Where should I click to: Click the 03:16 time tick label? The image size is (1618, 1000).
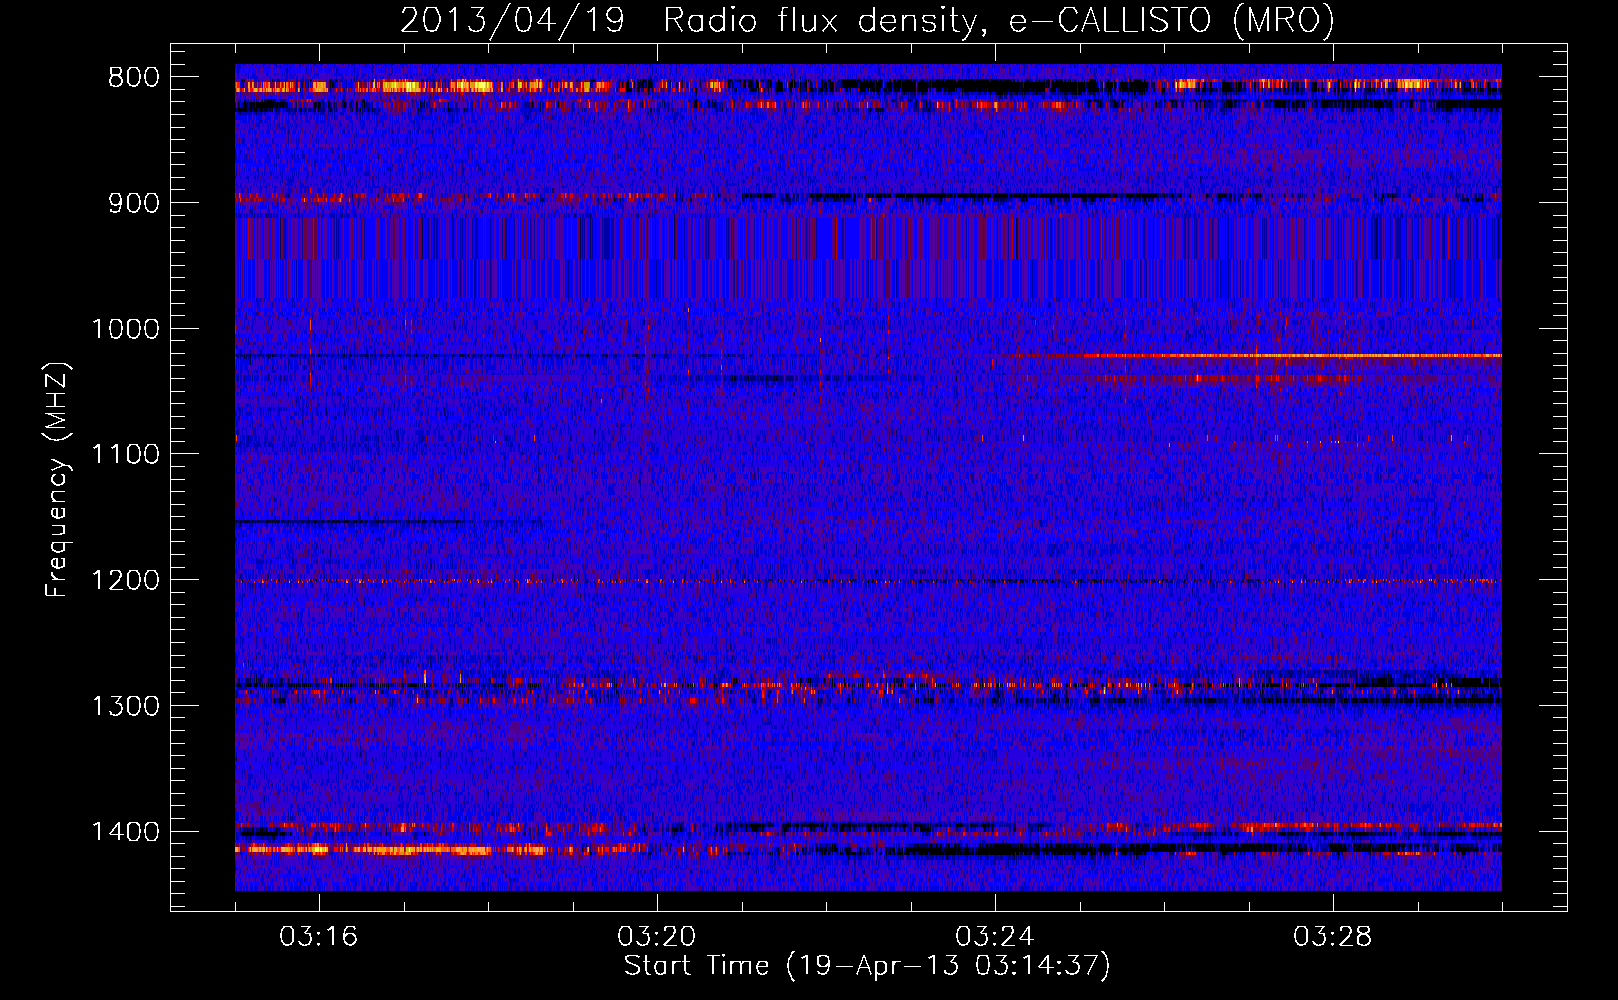coord(319,936)
